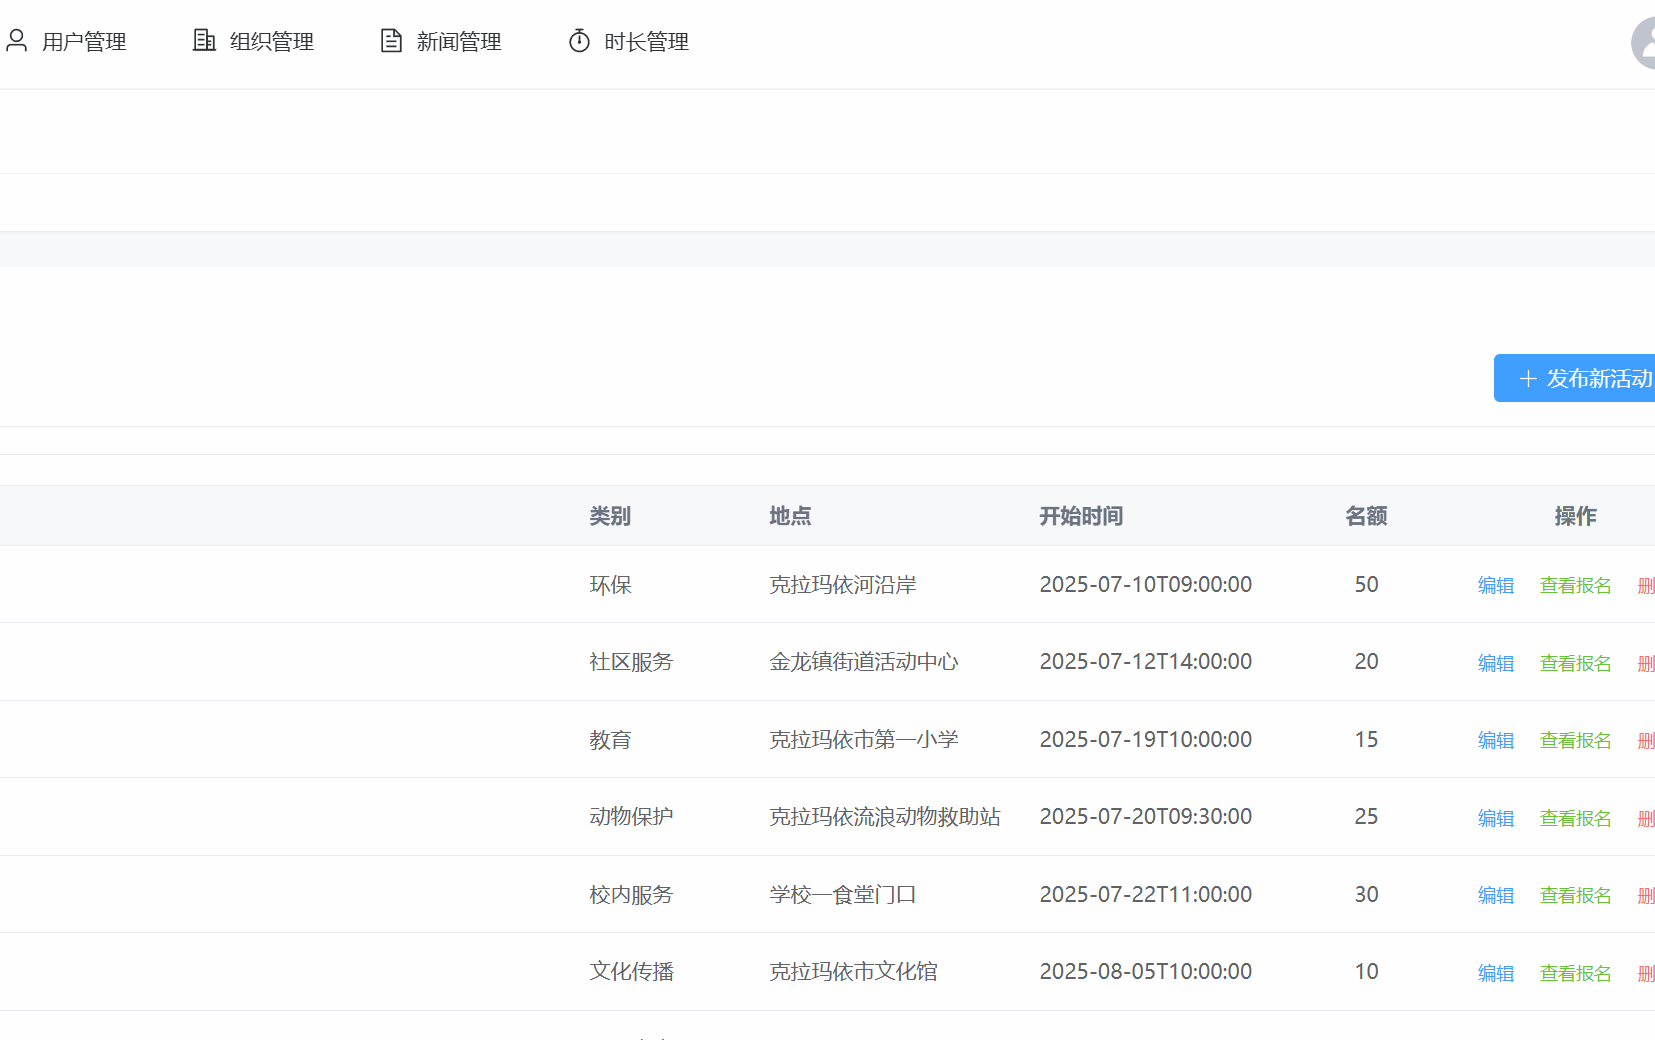
Task: View signups for 文化传播 activity
Action: [1575, 973]
